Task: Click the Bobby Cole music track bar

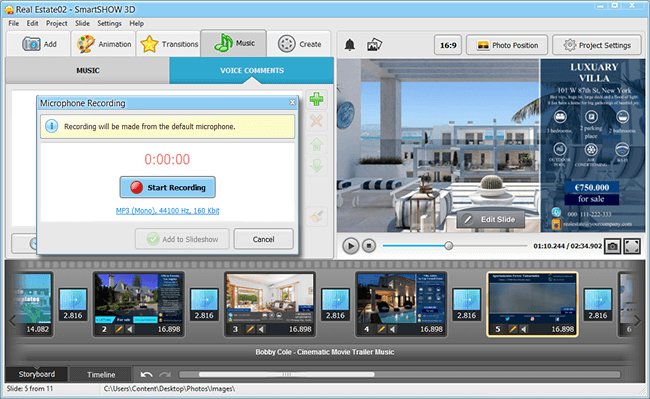Action: point(325,352)
